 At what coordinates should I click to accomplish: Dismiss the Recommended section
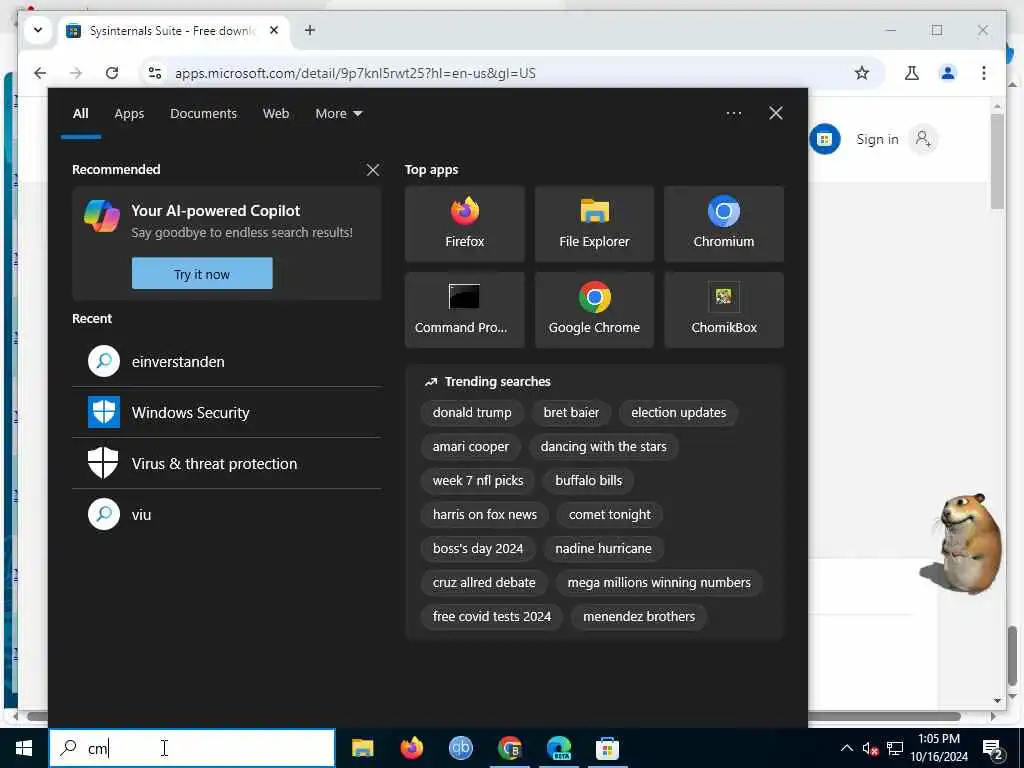[373, 170]
